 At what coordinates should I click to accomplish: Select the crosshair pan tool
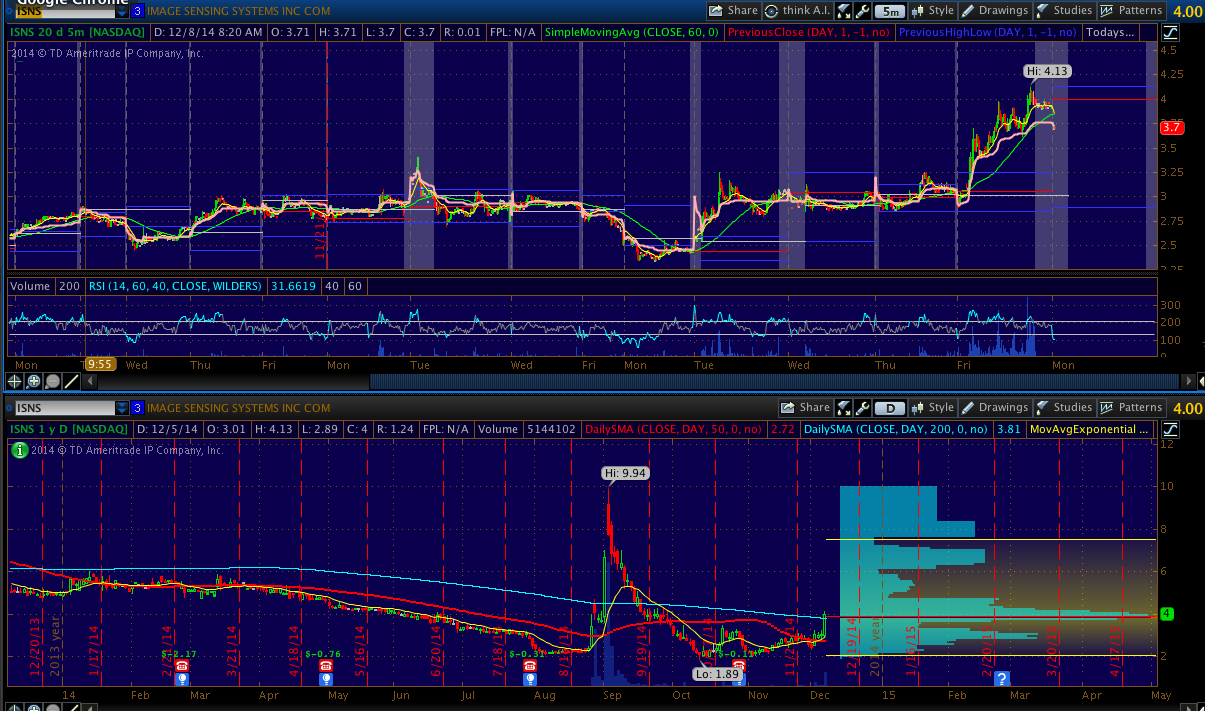pyautogui.click(x=15, y=381)
